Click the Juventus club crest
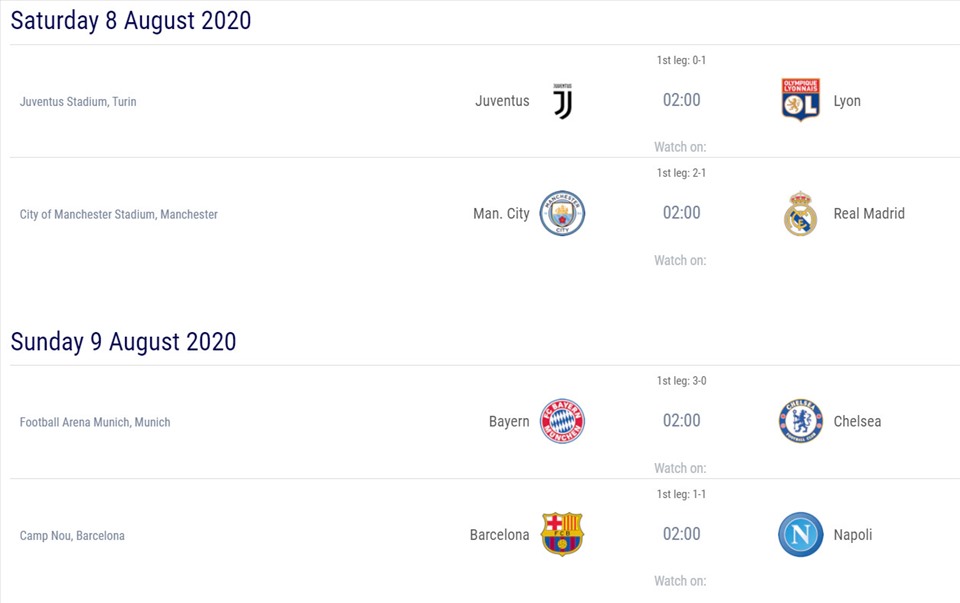The image size is (960, 603). 563,101
